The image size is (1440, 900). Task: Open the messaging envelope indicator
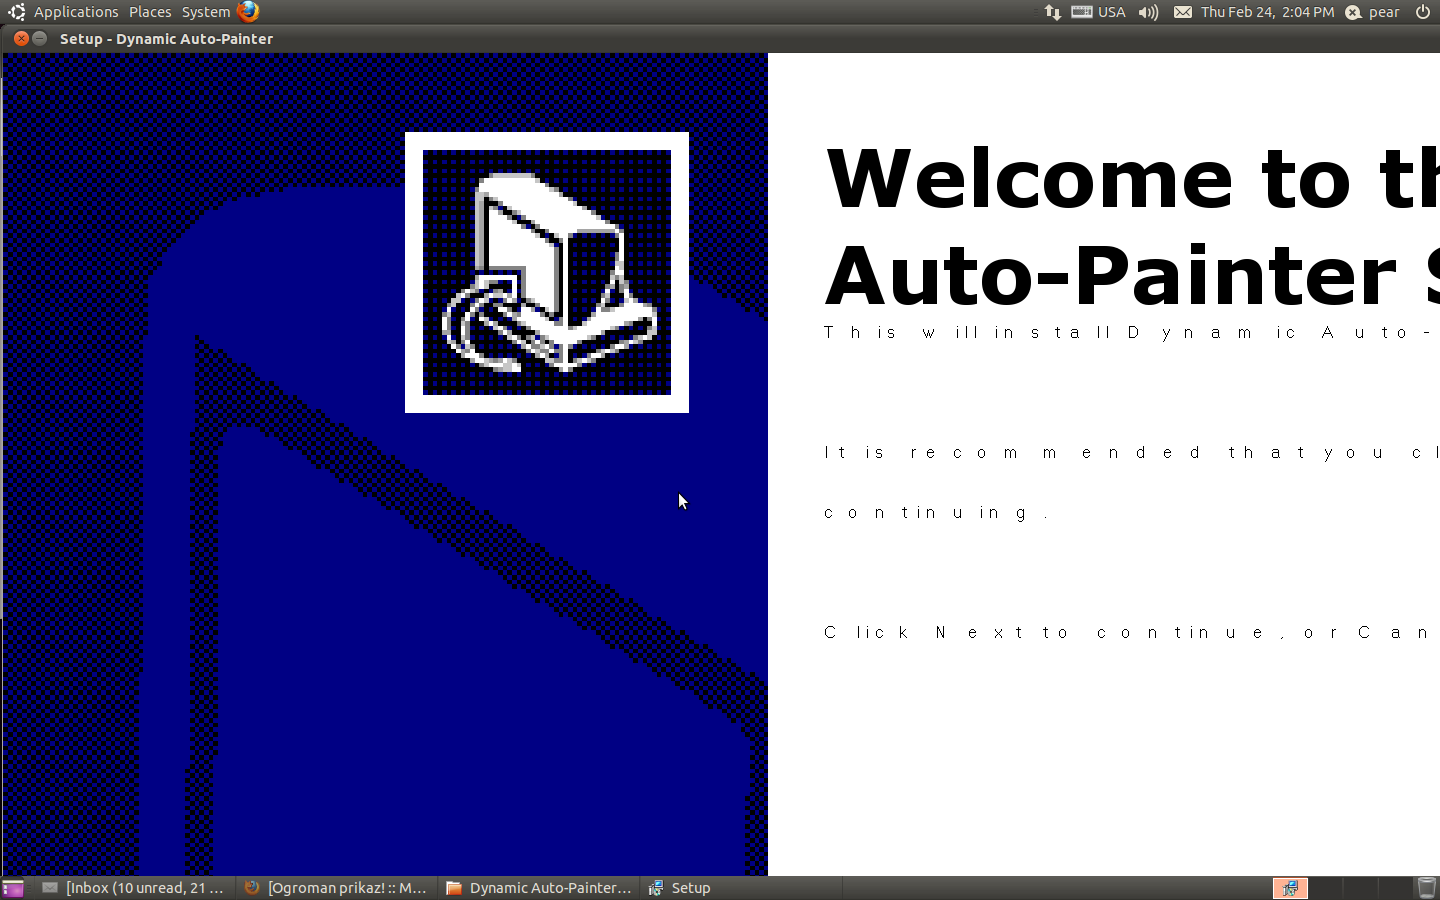[1182, 12]
